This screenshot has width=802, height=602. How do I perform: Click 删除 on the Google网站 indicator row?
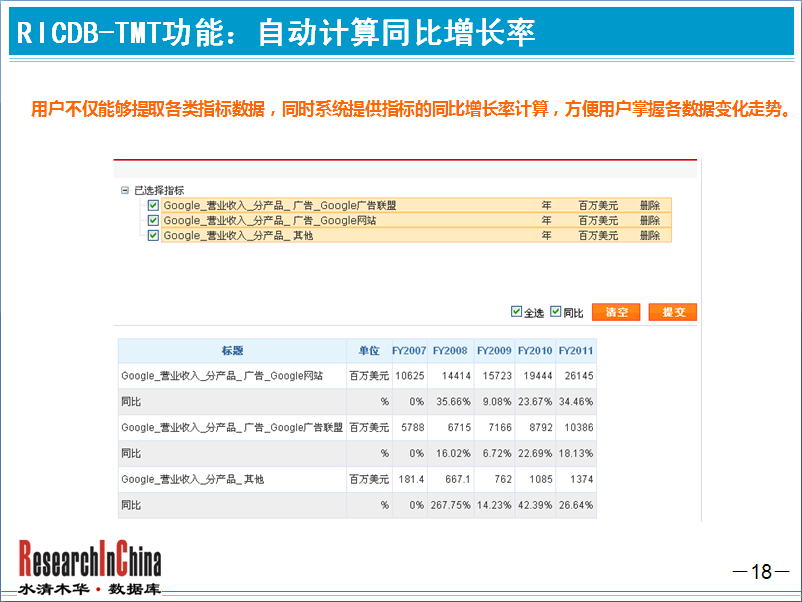(x=650, y=220)
